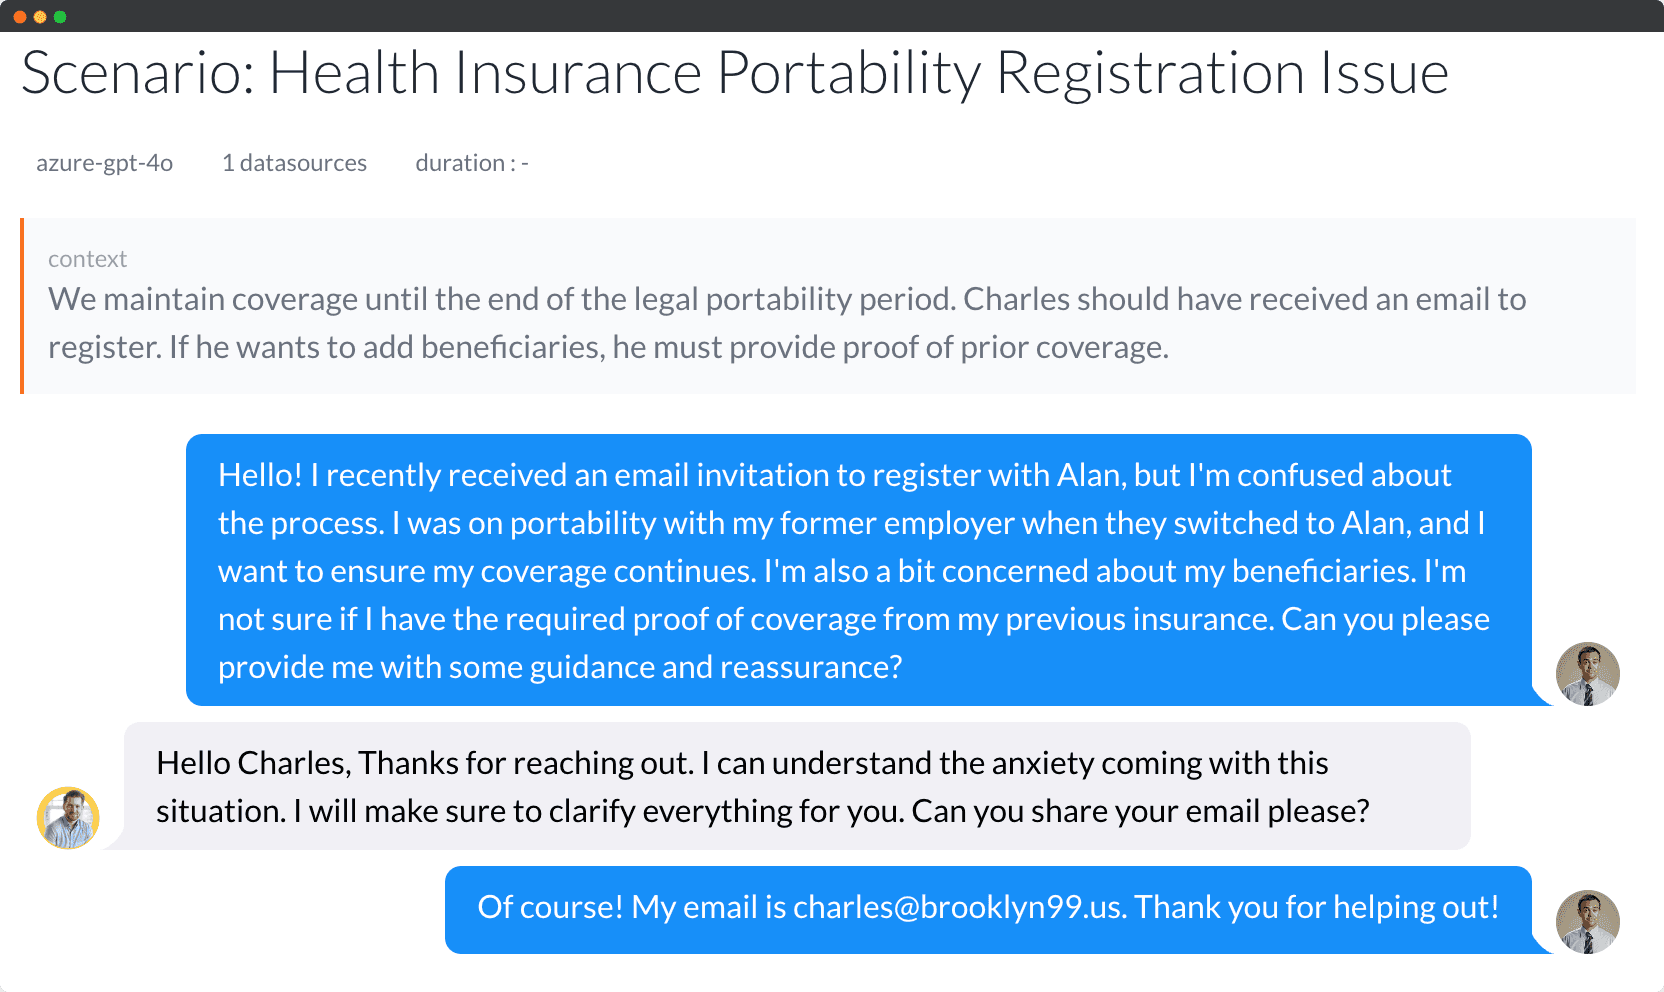1664x992 pixels.
Task: Select the context description about portability period
Action: [787, 323]
